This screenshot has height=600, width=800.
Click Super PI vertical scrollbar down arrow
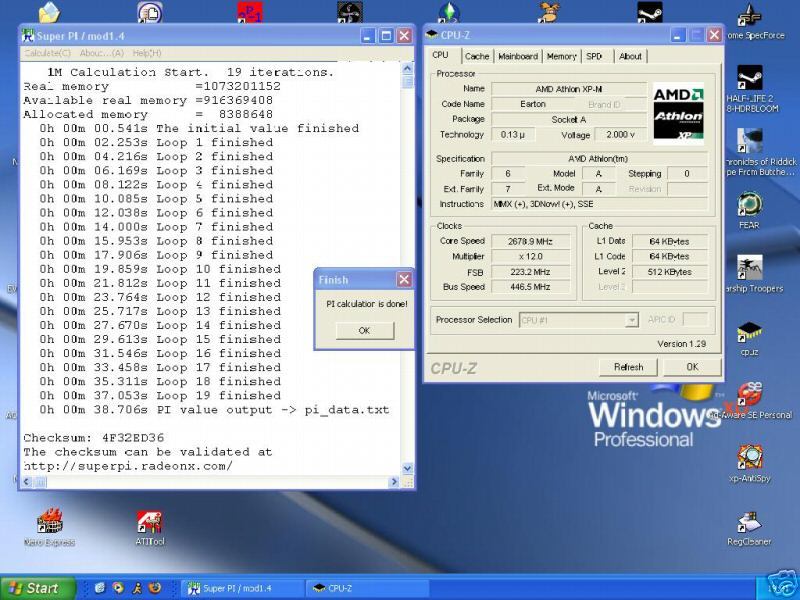tap(407, 468)
